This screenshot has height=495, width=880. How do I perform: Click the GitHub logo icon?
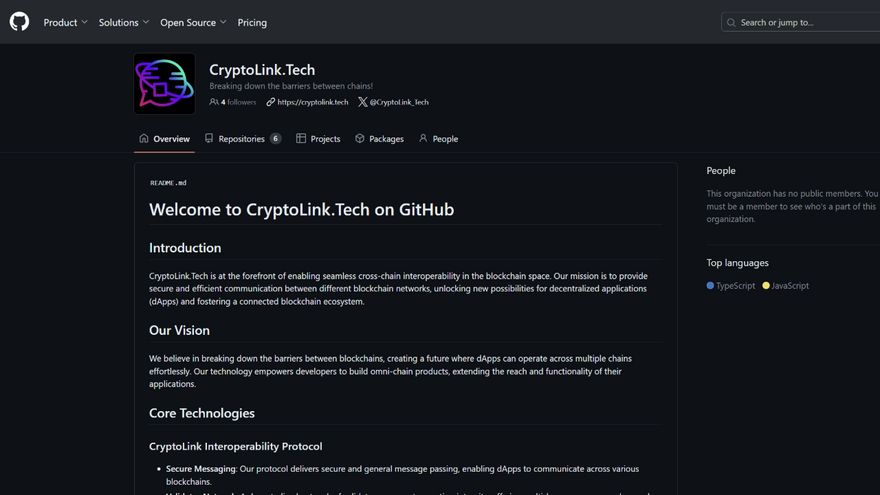point(19,22)
